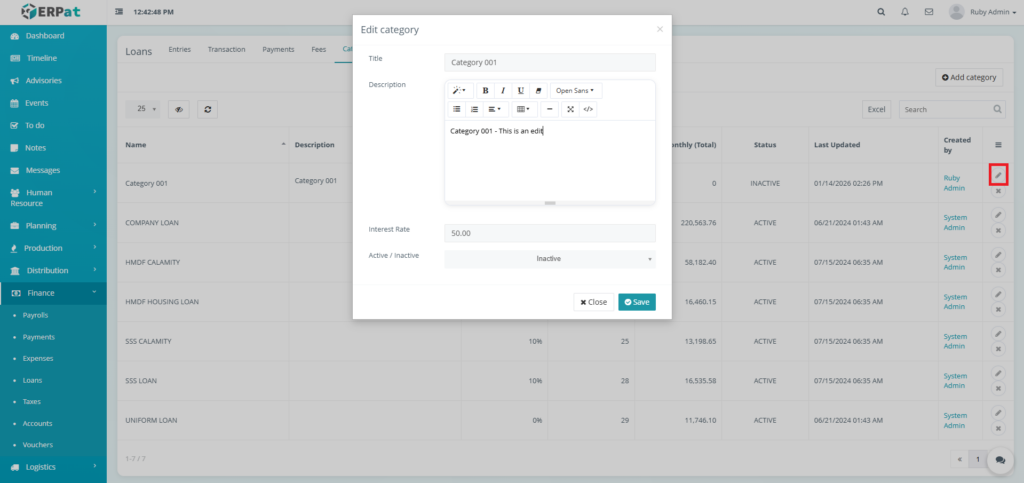Insert a horizontal rule line

pyautogui.click(x=549, y=109)
